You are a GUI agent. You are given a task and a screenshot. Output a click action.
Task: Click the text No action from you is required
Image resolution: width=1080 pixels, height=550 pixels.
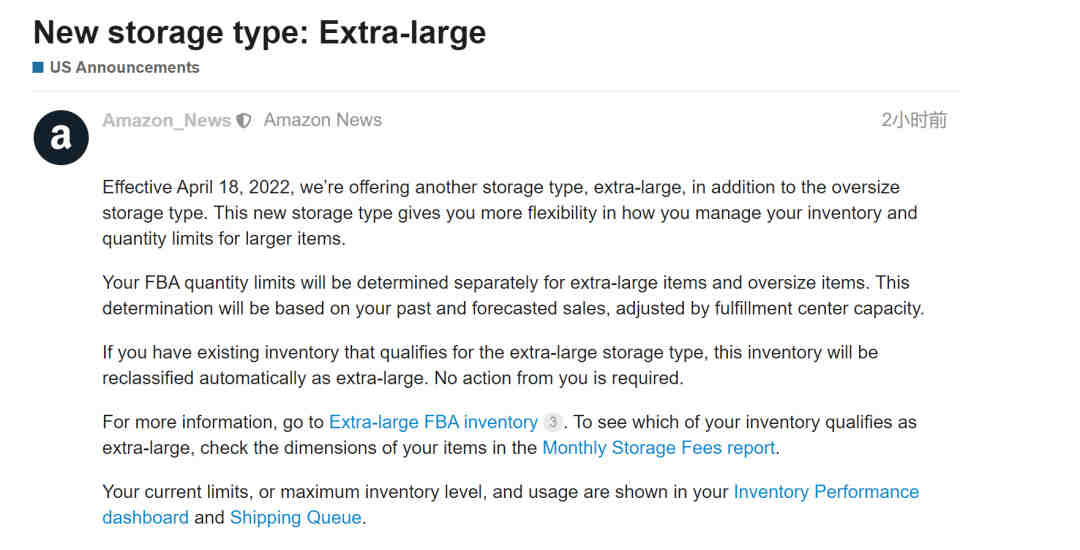click(559, 378)
